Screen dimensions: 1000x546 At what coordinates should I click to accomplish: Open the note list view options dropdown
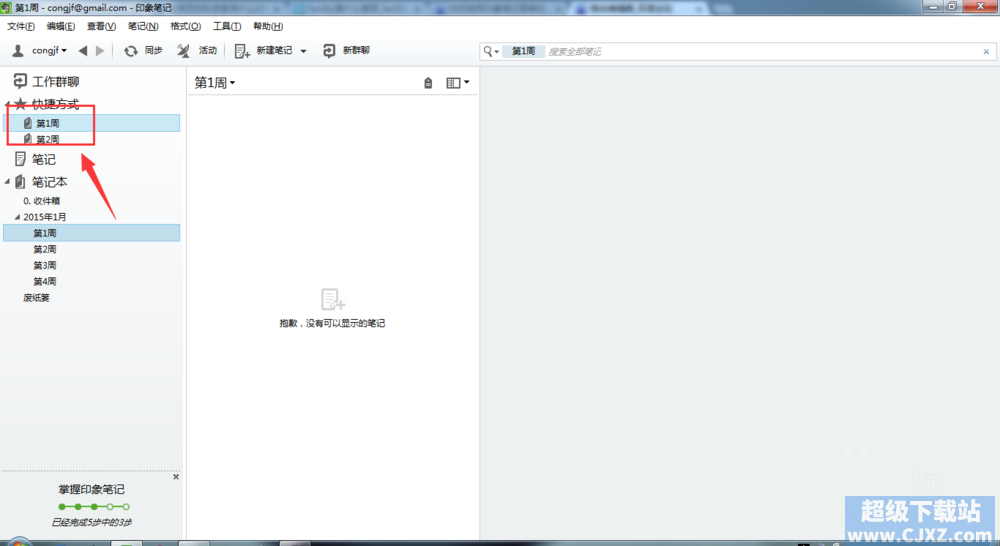(x=458, y=83)
